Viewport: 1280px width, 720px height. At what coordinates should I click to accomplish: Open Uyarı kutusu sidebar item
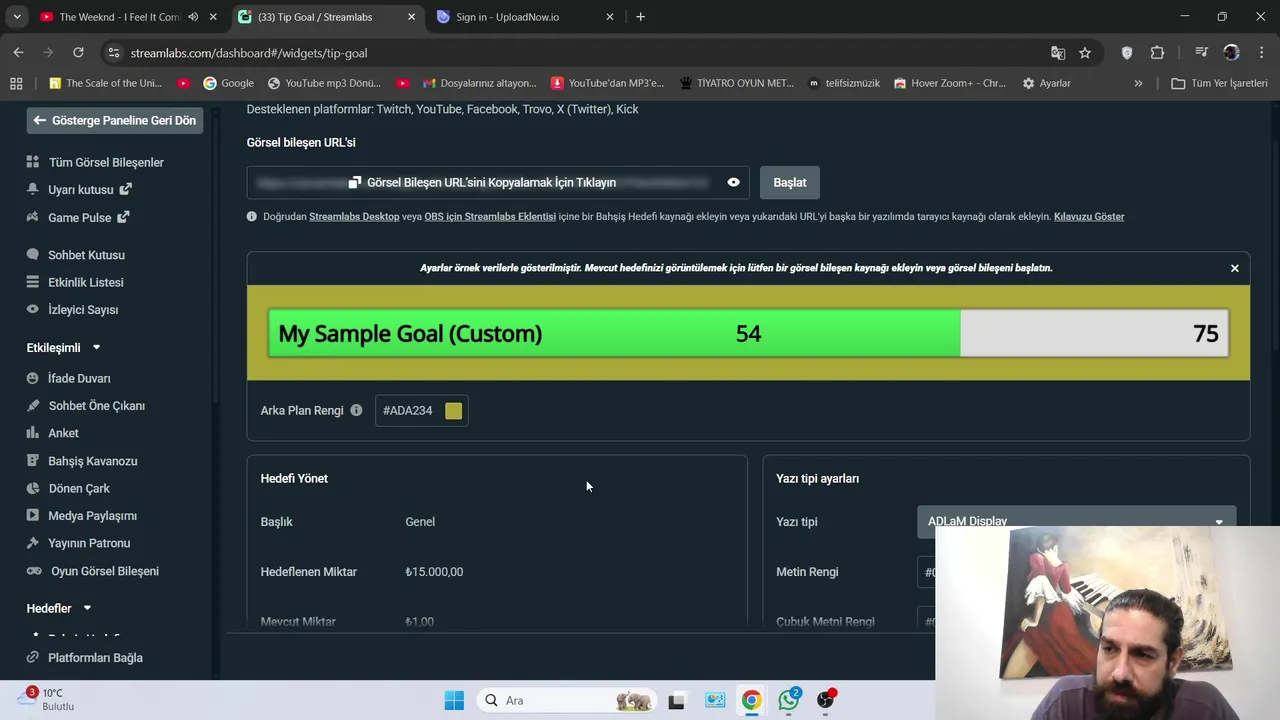tap(80, 189)
